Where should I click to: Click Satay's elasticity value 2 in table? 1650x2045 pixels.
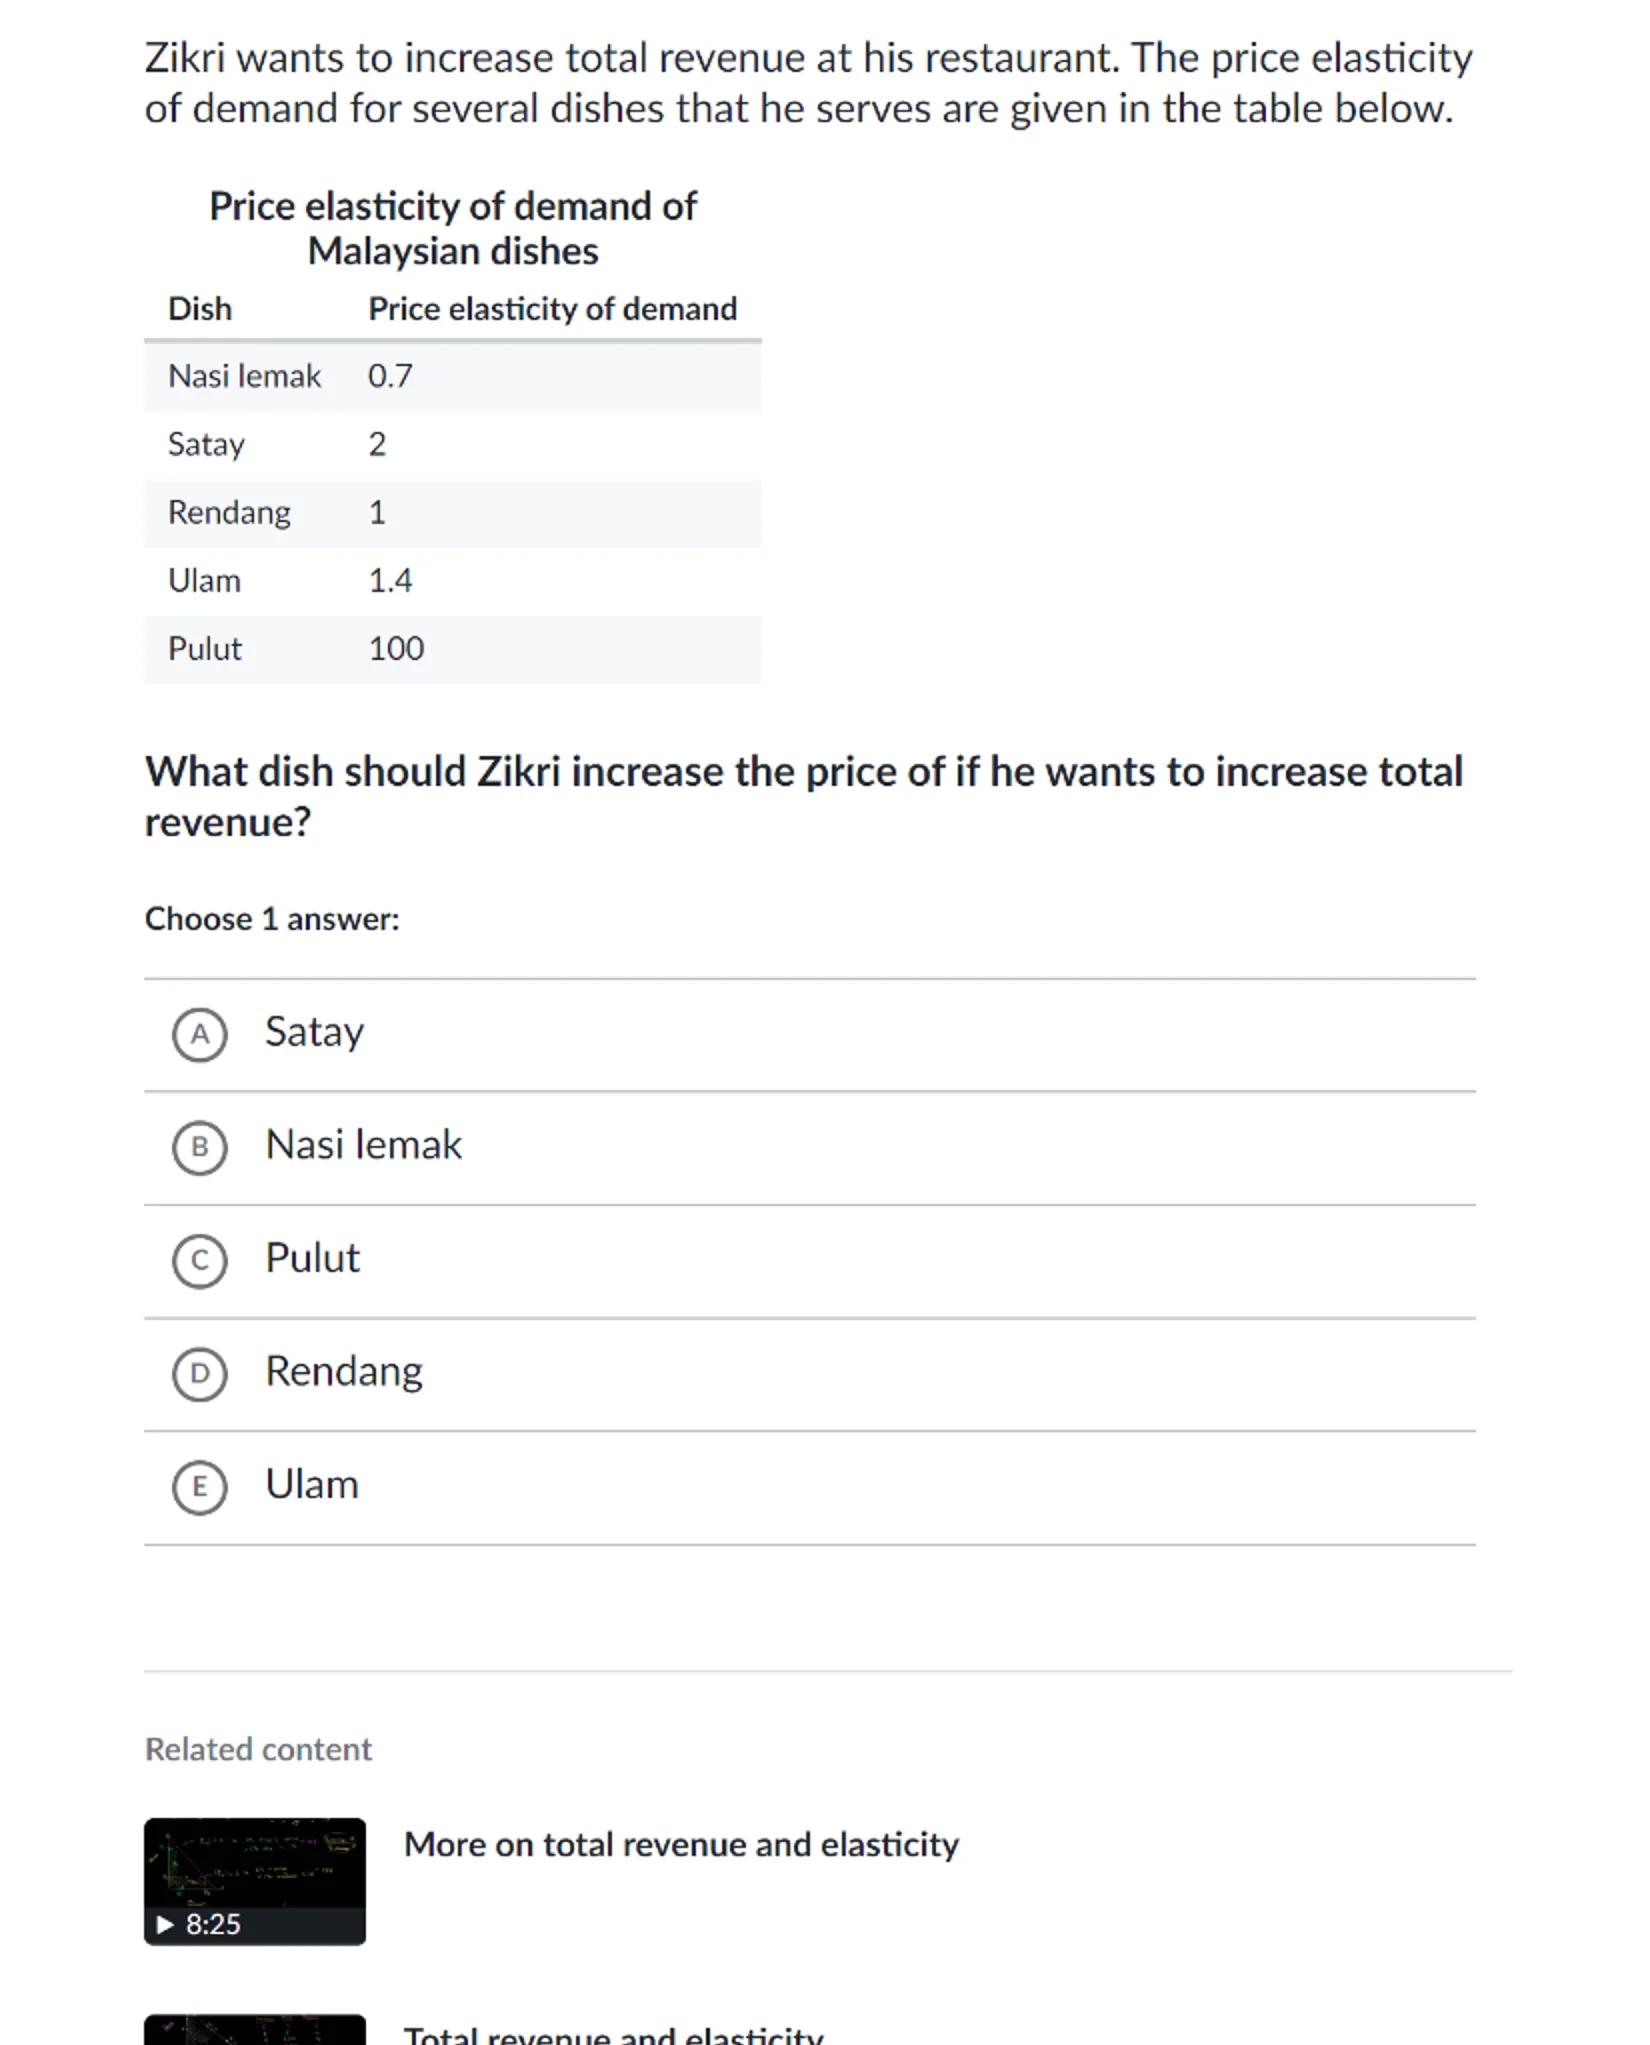pos(377,444)
